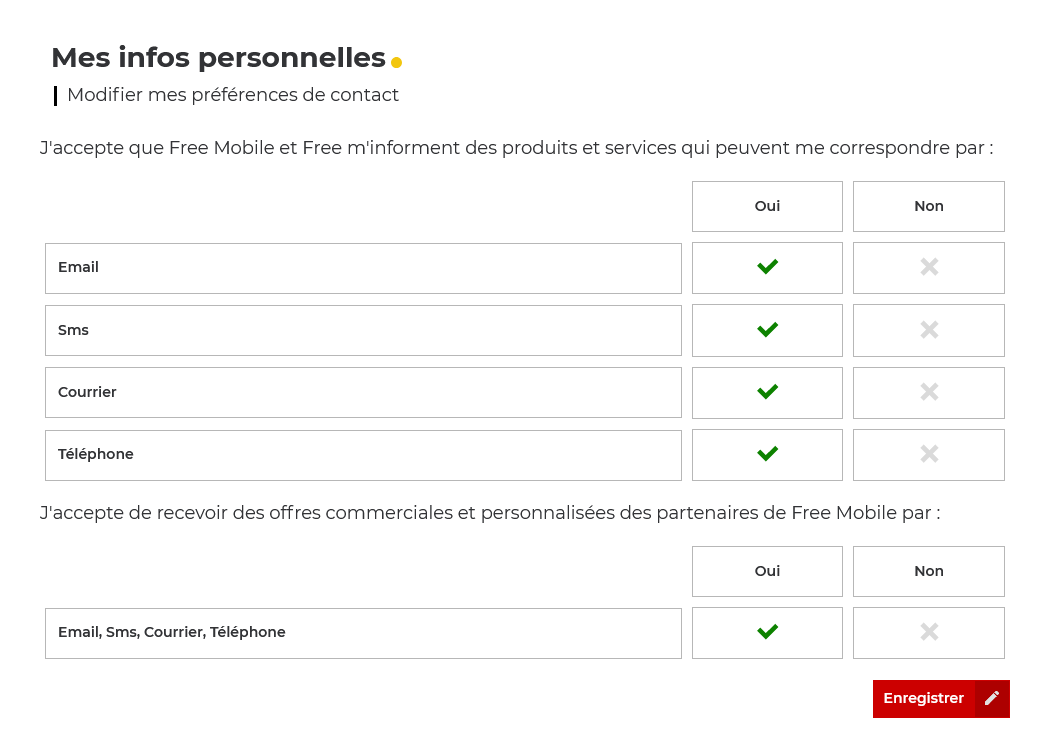Image resolution: width=1050 pixels, height=750 pixels.
Task: Click the grey cross for Sms
Action: coord(929,330)
